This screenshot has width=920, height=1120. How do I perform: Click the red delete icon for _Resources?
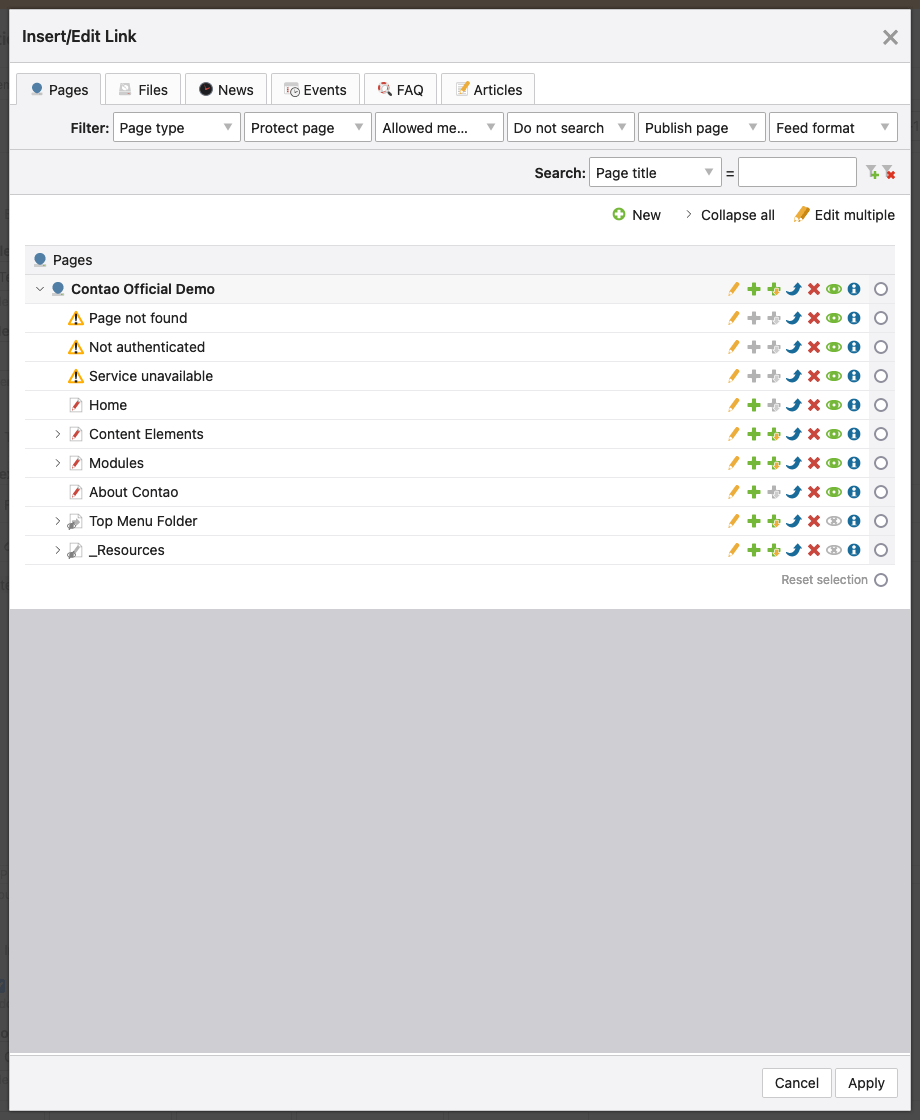click(814, 551)
